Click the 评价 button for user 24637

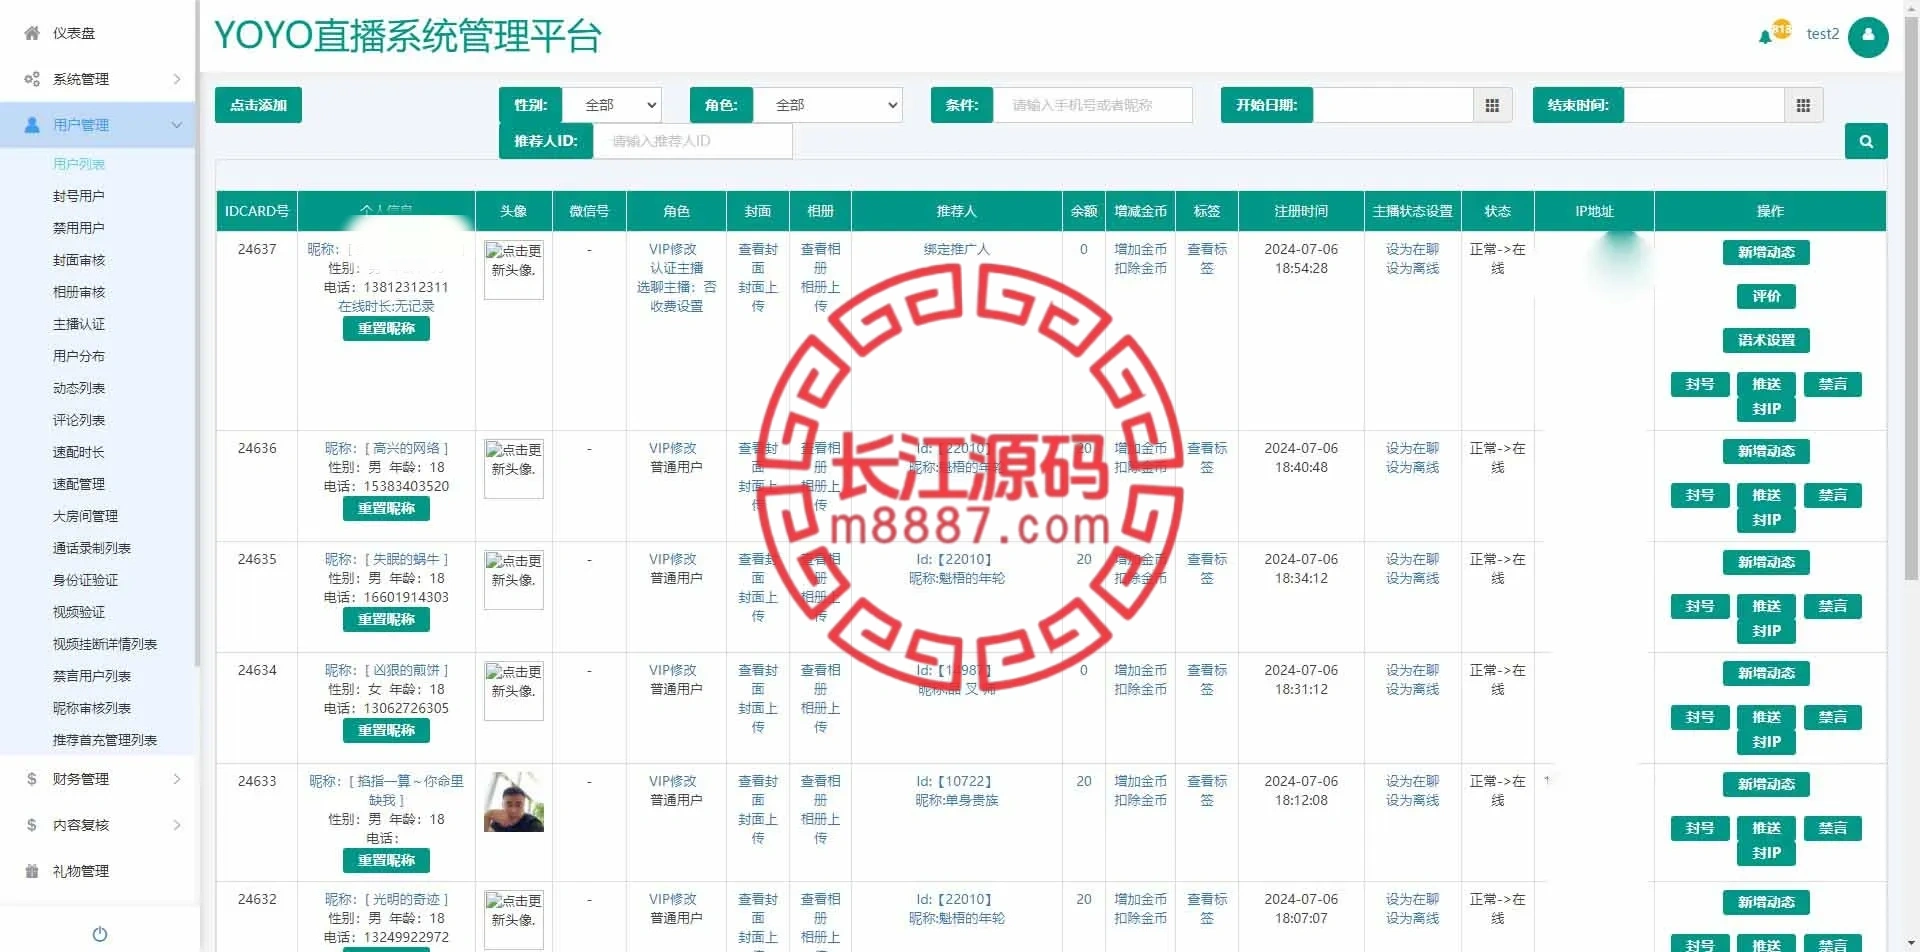coord(1766,297)
